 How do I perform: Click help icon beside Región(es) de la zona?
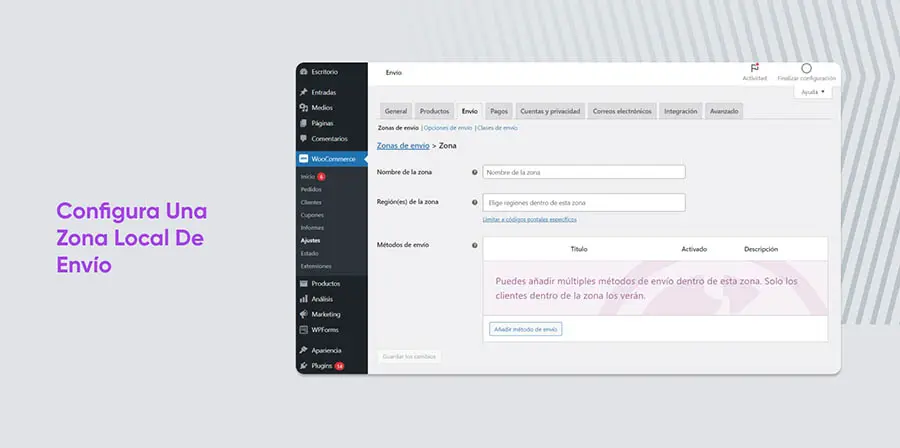(x=475, y=202)
